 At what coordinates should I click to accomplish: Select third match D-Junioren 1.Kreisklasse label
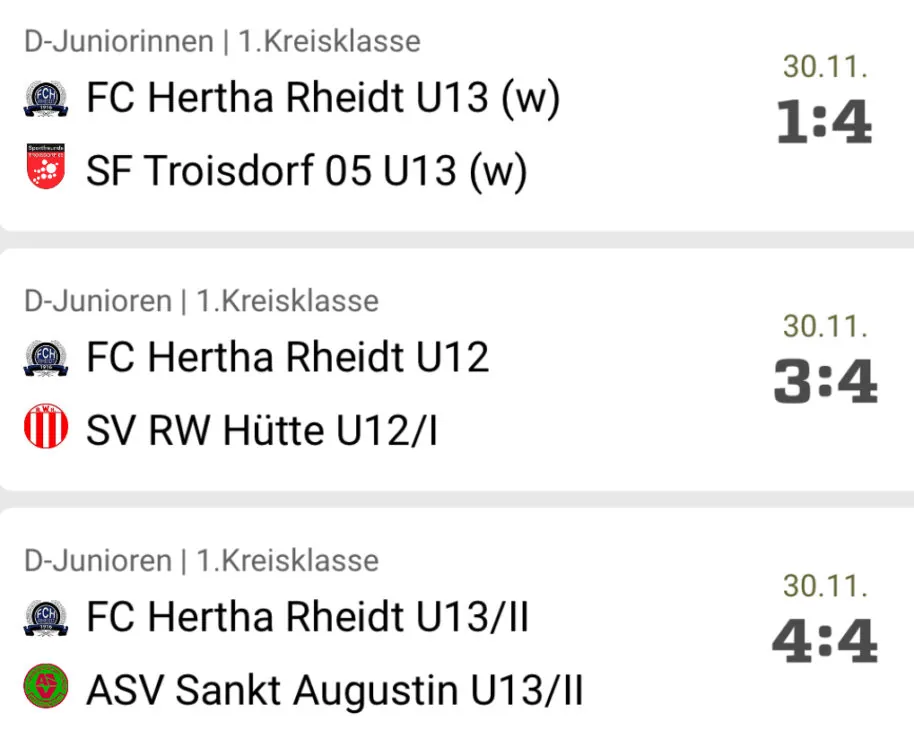(x=202, y=561)
